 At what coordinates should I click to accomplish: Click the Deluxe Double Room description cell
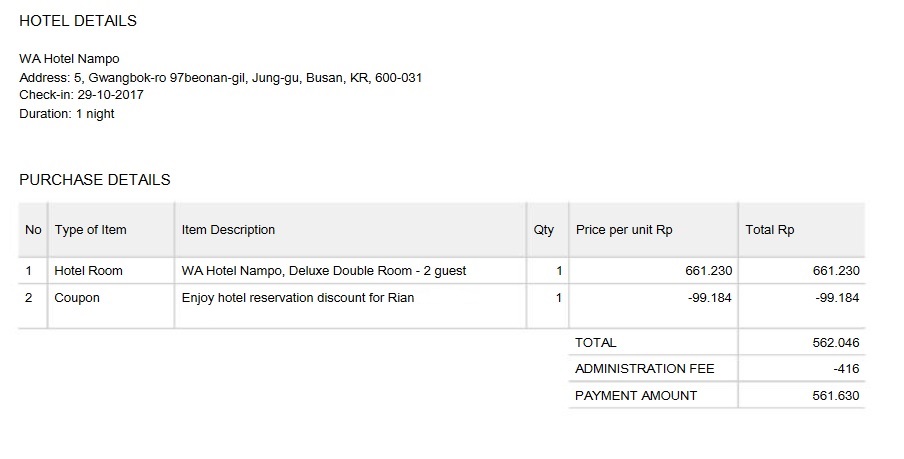pyautogui.click(x=324, y=271)
